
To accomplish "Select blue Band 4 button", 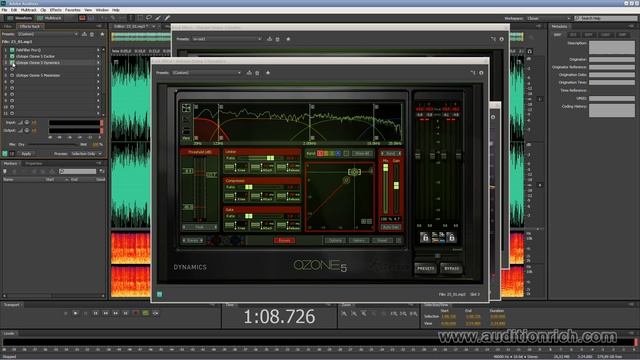I will [338, 153].
